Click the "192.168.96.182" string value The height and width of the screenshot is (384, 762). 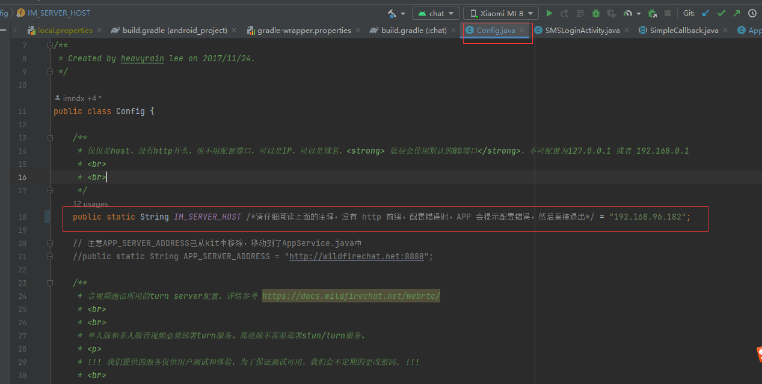click(x=647, y=217)
